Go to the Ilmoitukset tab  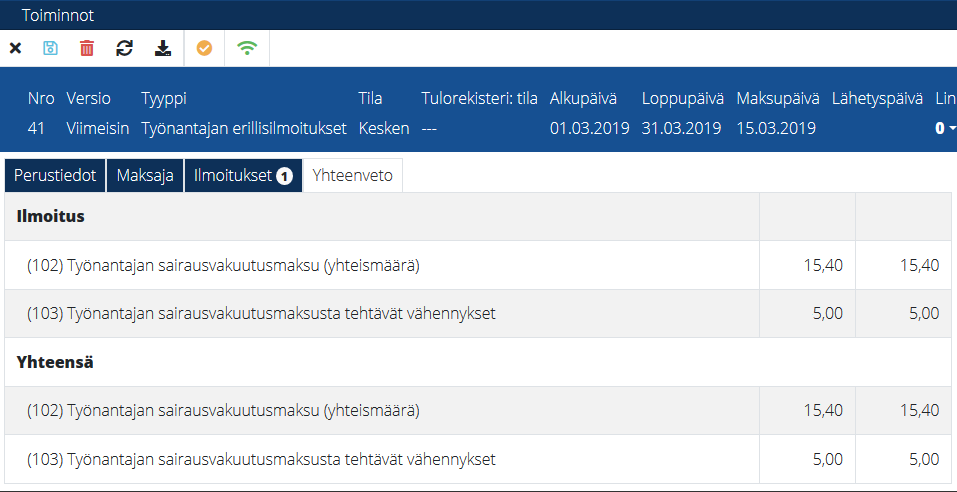pyautogui.click(x=233, y=176)
